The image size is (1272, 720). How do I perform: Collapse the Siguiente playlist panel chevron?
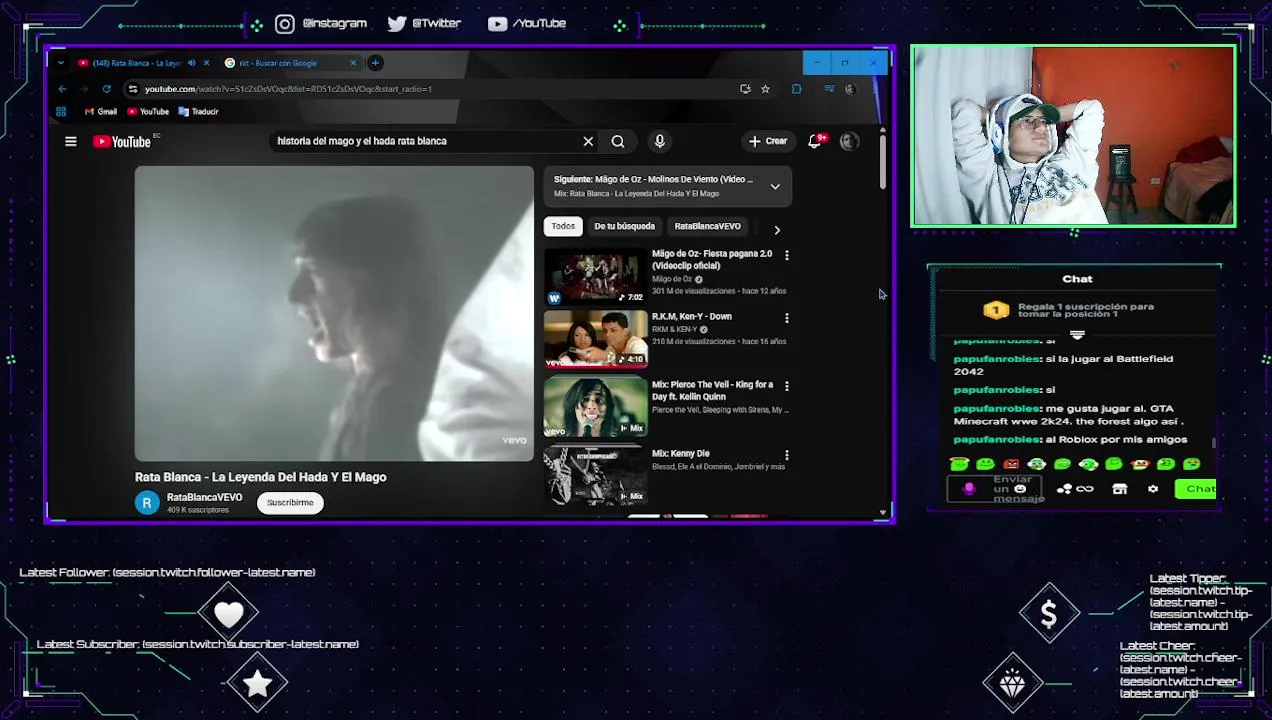(x=775, y=186)
